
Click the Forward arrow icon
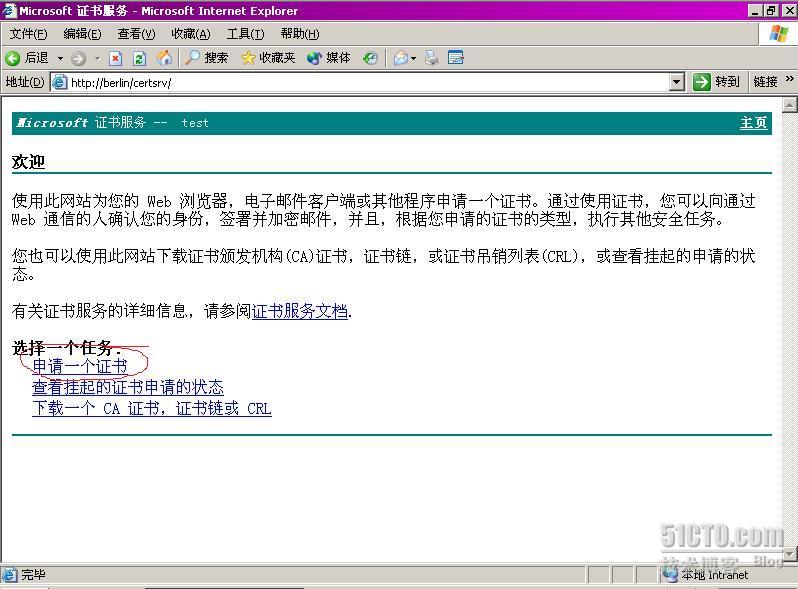78,59
